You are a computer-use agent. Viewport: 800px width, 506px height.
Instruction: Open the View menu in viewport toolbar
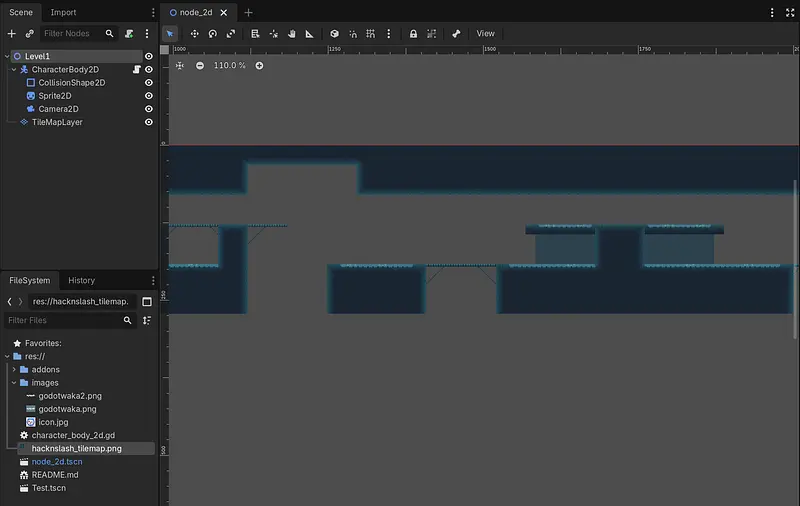485,33
